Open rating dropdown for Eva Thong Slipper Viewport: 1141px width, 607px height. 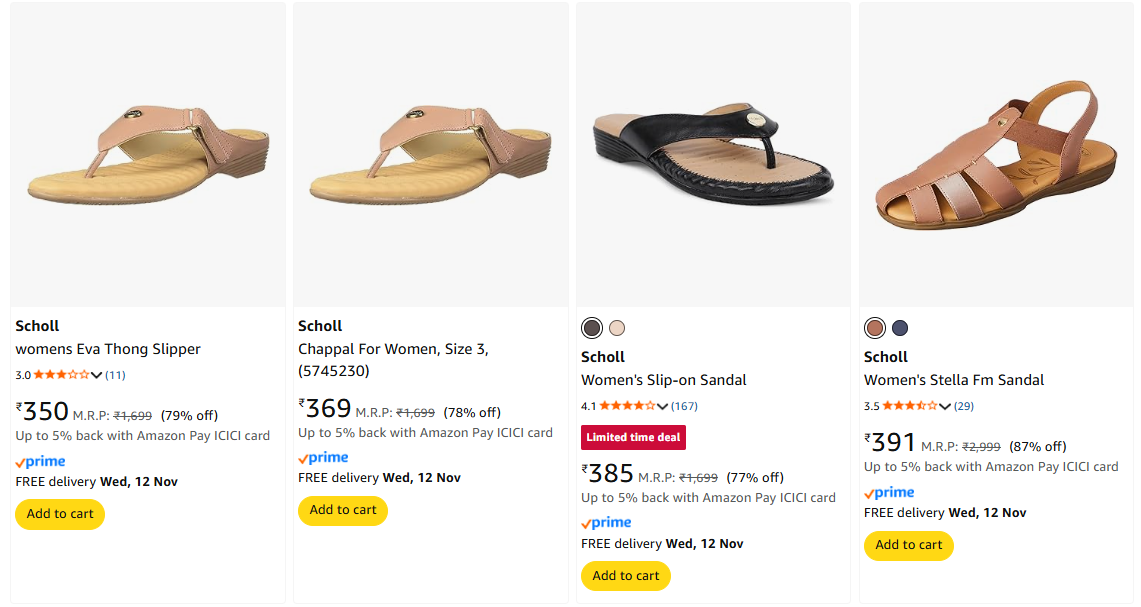tap(97, 375)
